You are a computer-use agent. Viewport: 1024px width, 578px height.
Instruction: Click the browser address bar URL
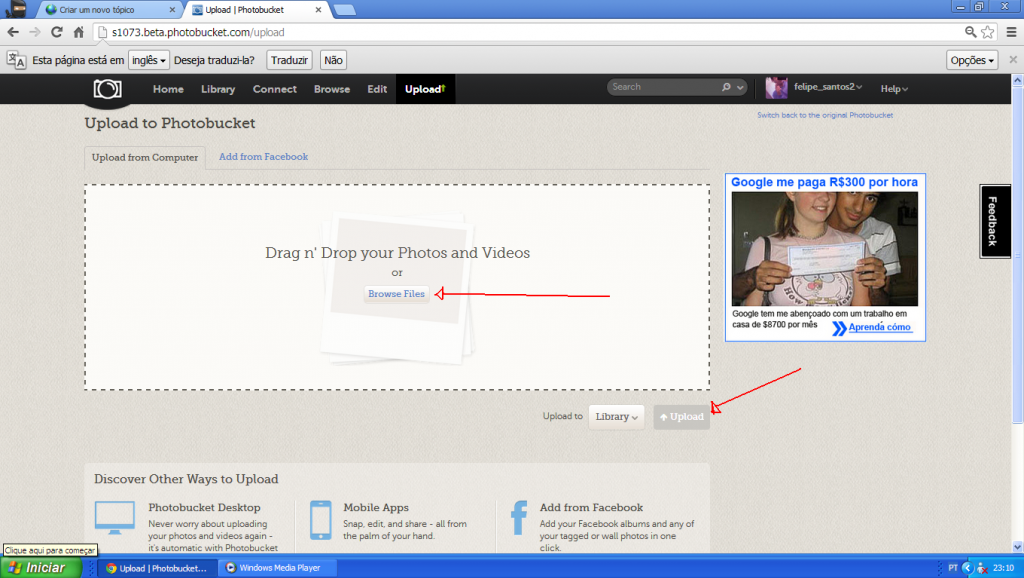(x=198, y=32)
